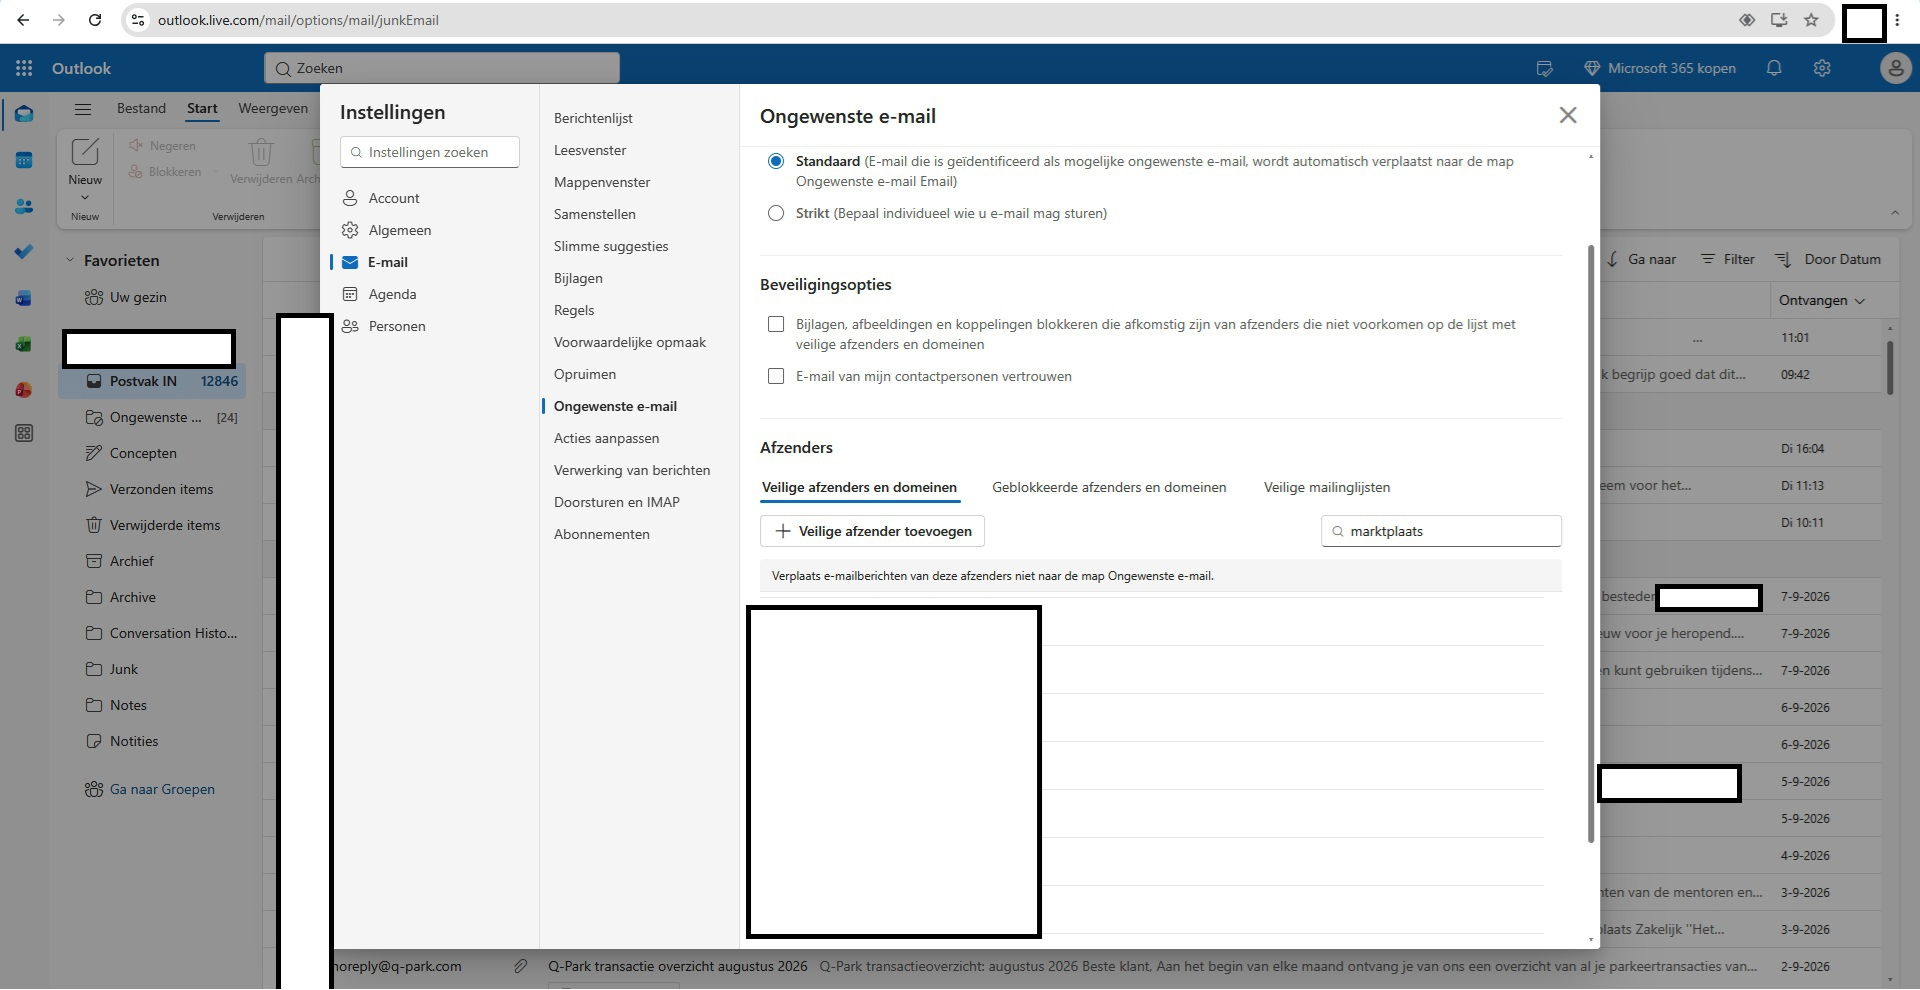Viewport: 1920px width, 990px height.
Task: Open the People app in left rail
Action: [x=24, y=206]
